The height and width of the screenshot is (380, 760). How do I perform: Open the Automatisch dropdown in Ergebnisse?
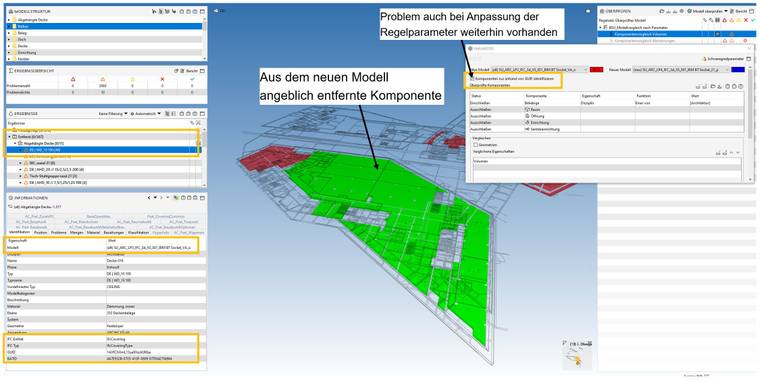point(146,113)
